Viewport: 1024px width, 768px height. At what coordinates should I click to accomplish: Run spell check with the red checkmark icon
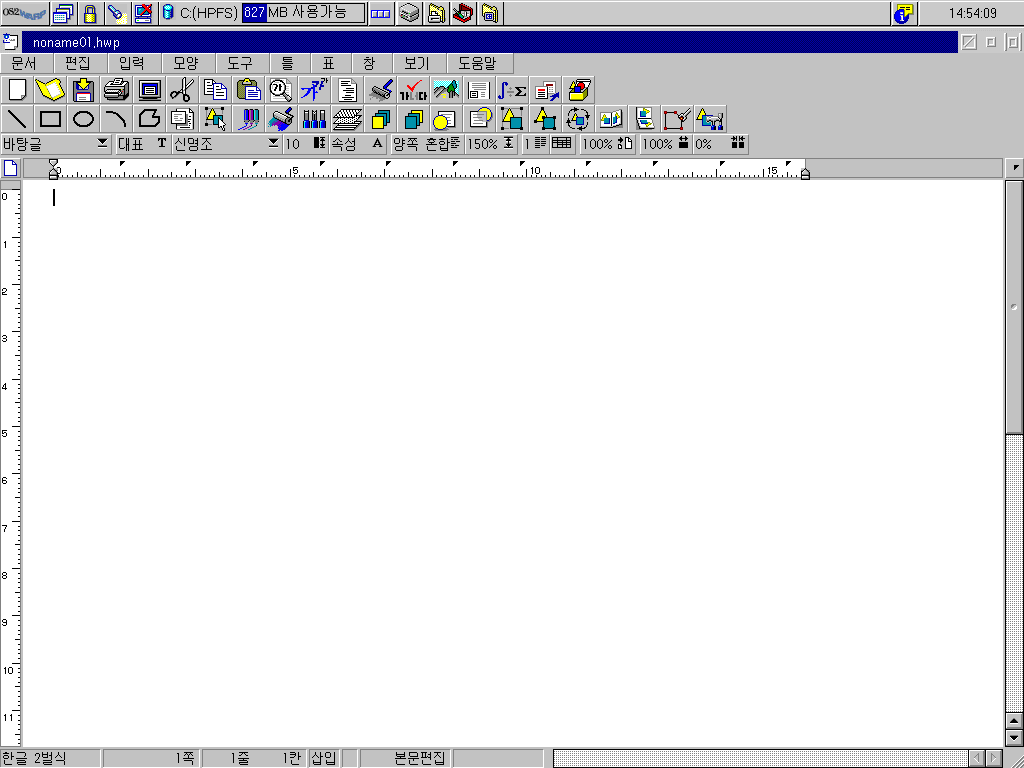click(x=413, y=90)
